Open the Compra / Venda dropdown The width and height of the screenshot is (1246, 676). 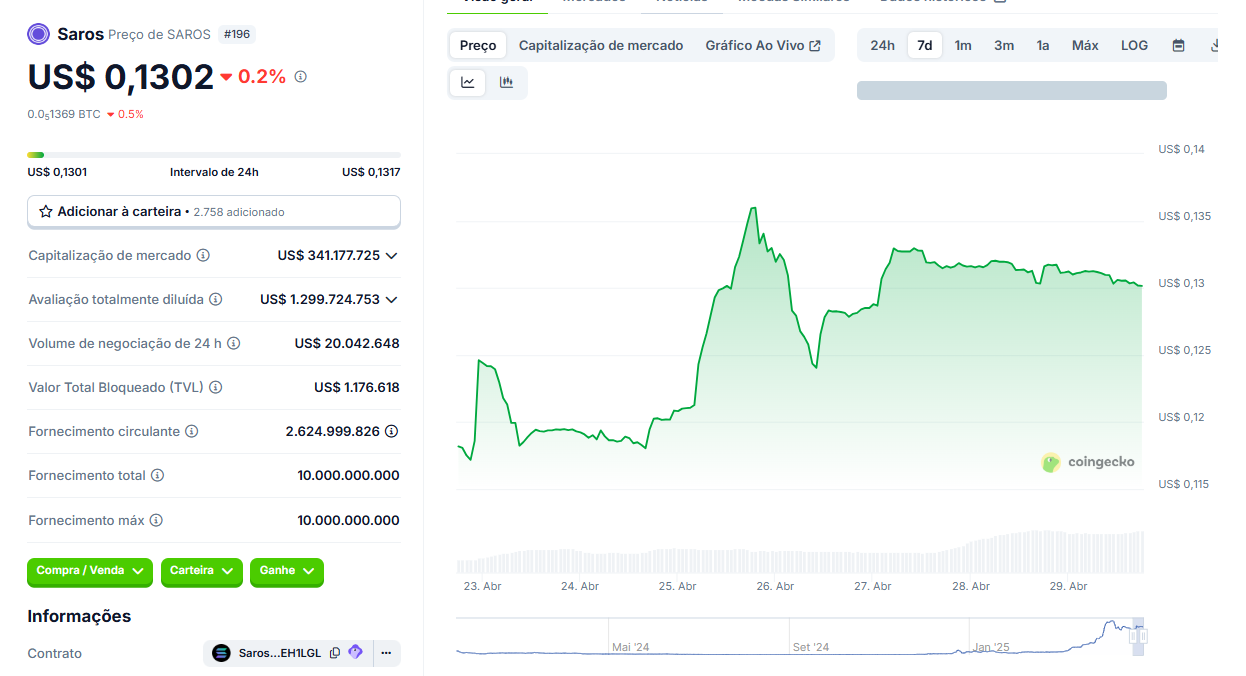(90, 571)
